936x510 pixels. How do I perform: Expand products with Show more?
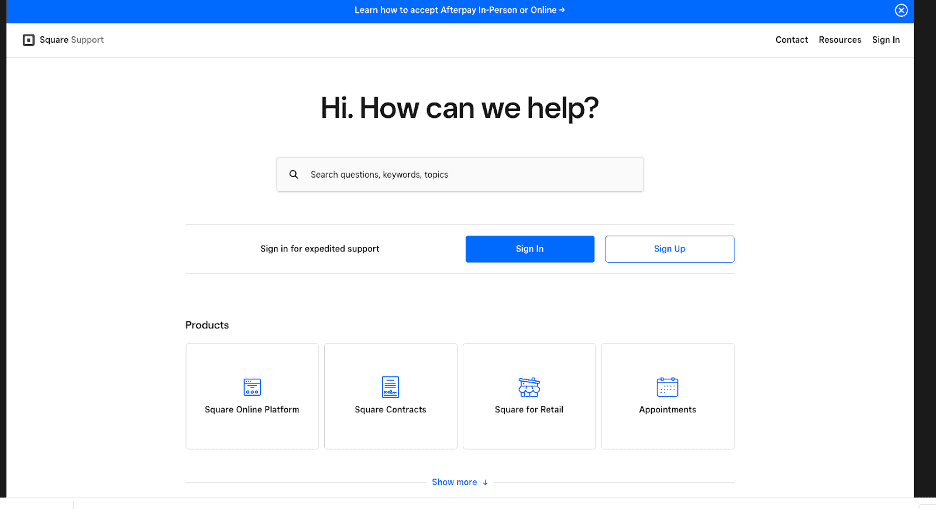coord(460,482)
